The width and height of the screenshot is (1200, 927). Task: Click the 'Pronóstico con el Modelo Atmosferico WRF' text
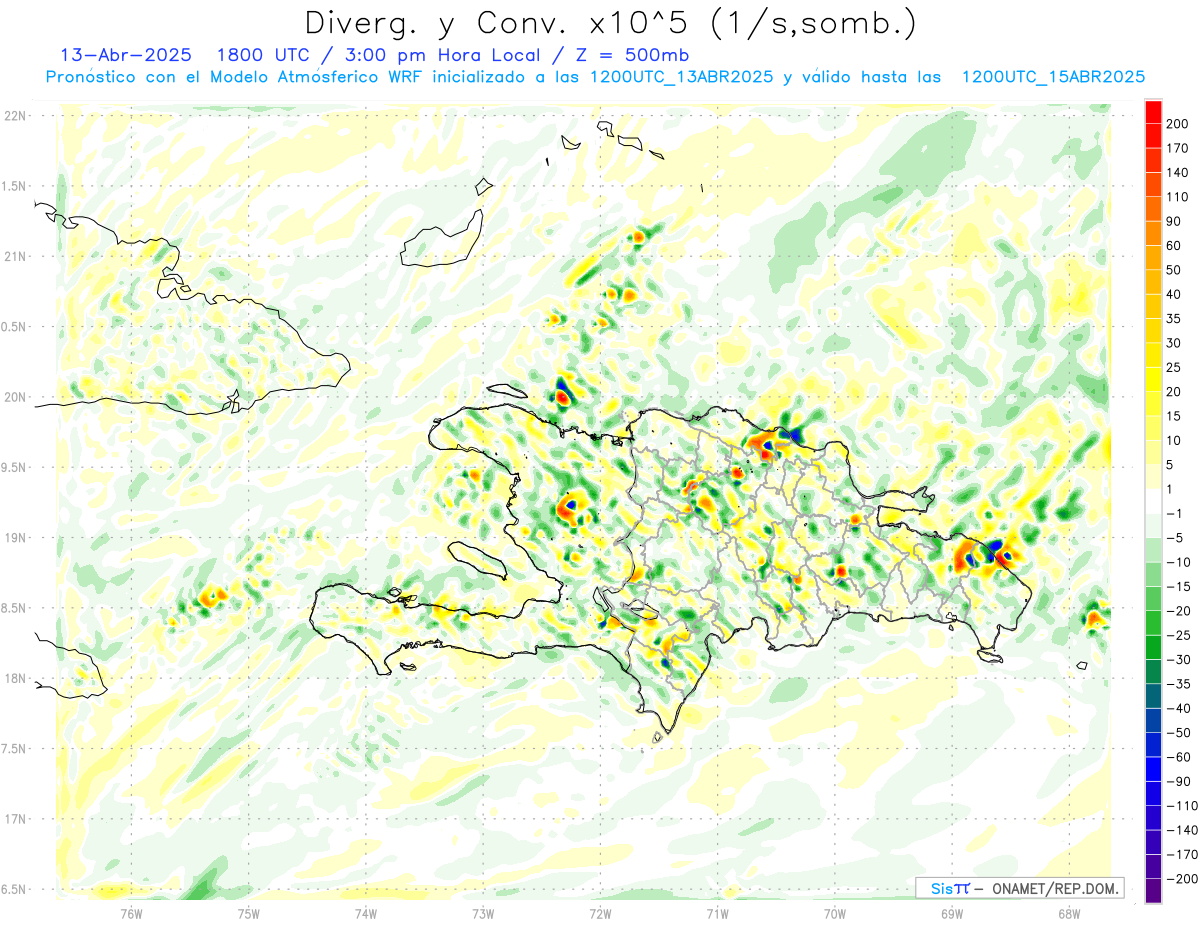pos(236,77)
